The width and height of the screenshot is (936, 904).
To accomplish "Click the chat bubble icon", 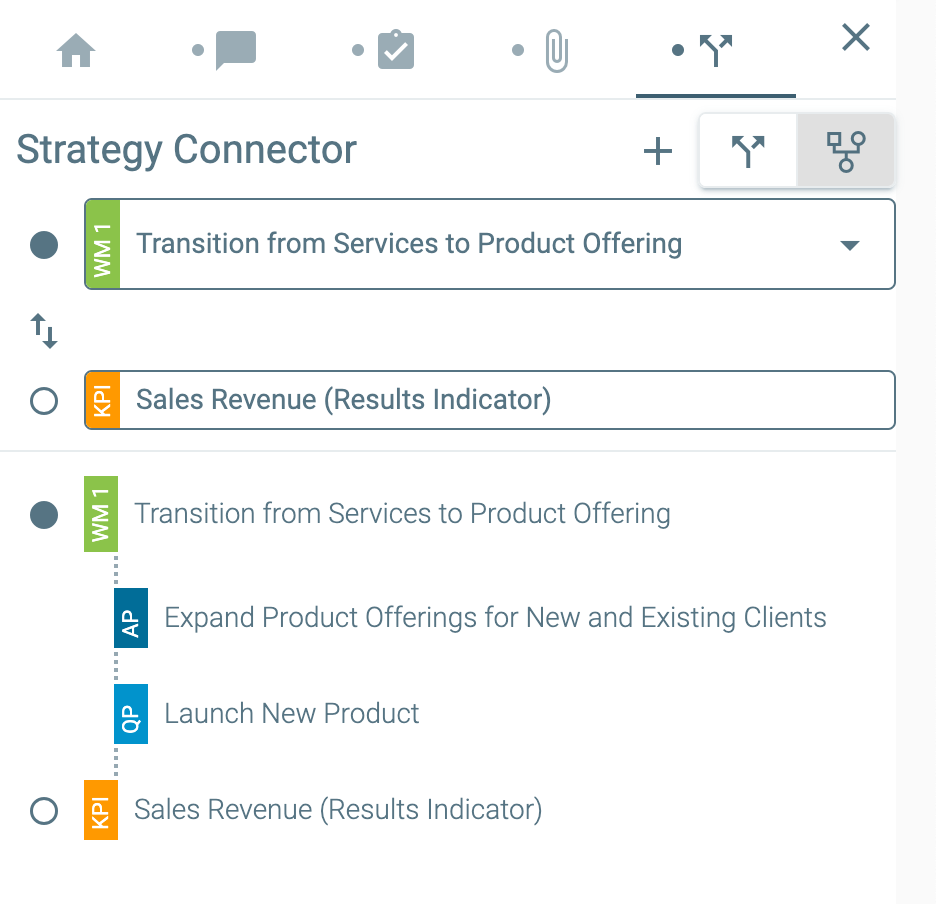I will tap(234, 49).
